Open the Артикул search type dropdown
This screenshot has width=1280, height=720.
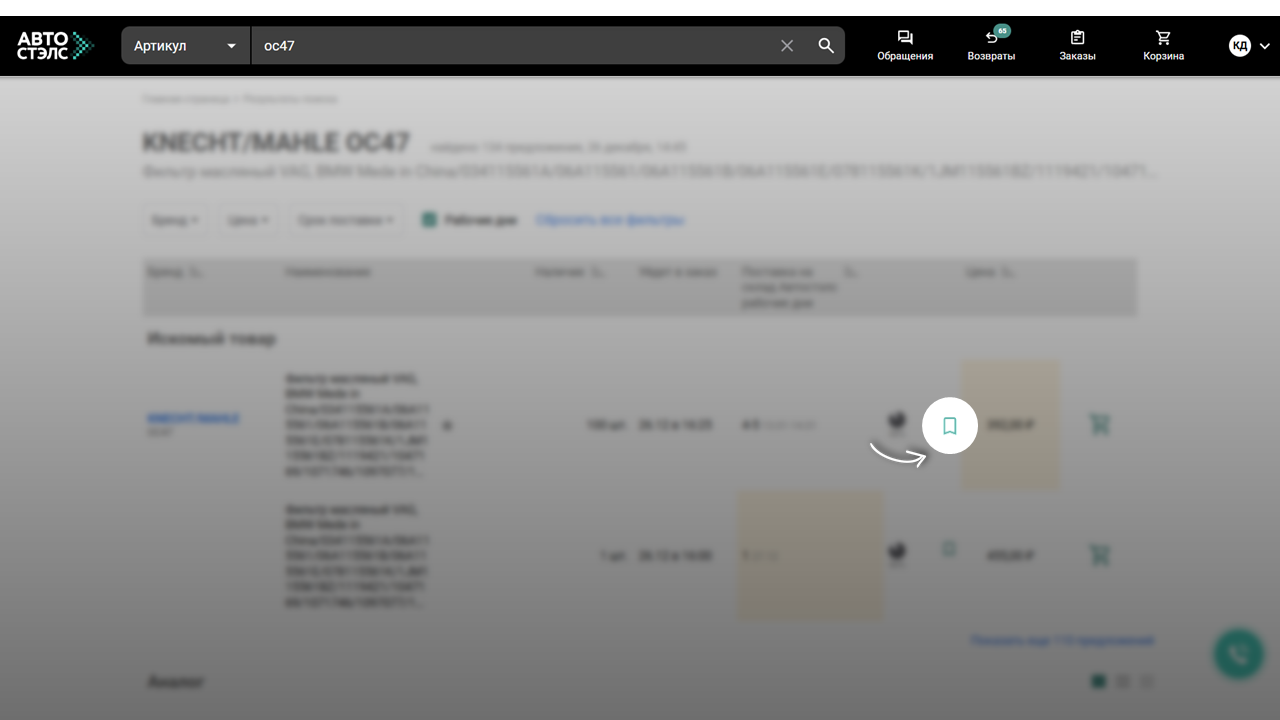186,46
